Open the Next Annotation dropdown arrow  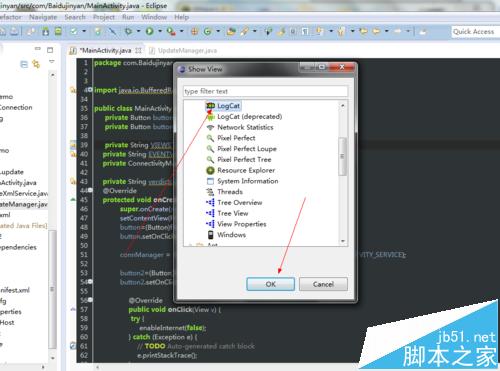point(331,32)
